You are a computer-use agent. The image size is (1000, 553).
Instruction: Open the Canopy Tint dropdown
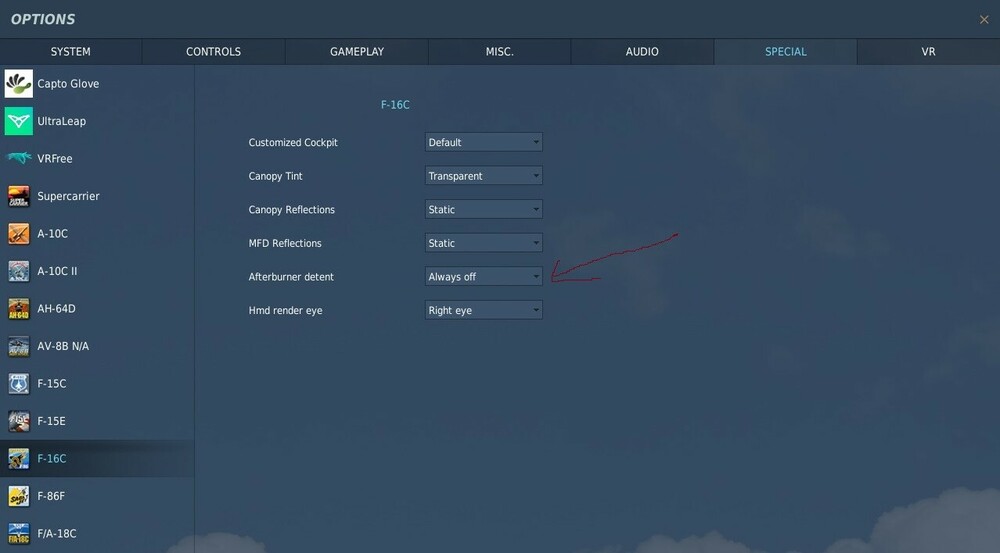[483, 176]
